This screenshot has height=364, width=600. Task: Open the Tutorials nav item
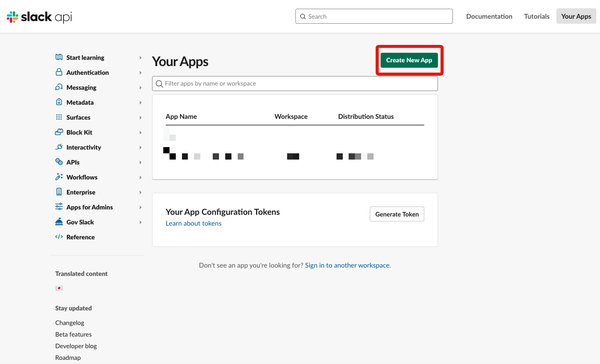(536, 16)
